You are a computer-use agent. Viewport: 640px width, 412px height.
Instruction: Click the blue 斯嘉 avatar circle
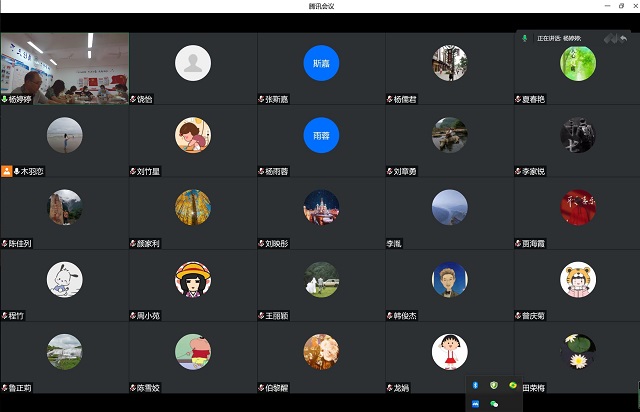(x=321, y=63)
